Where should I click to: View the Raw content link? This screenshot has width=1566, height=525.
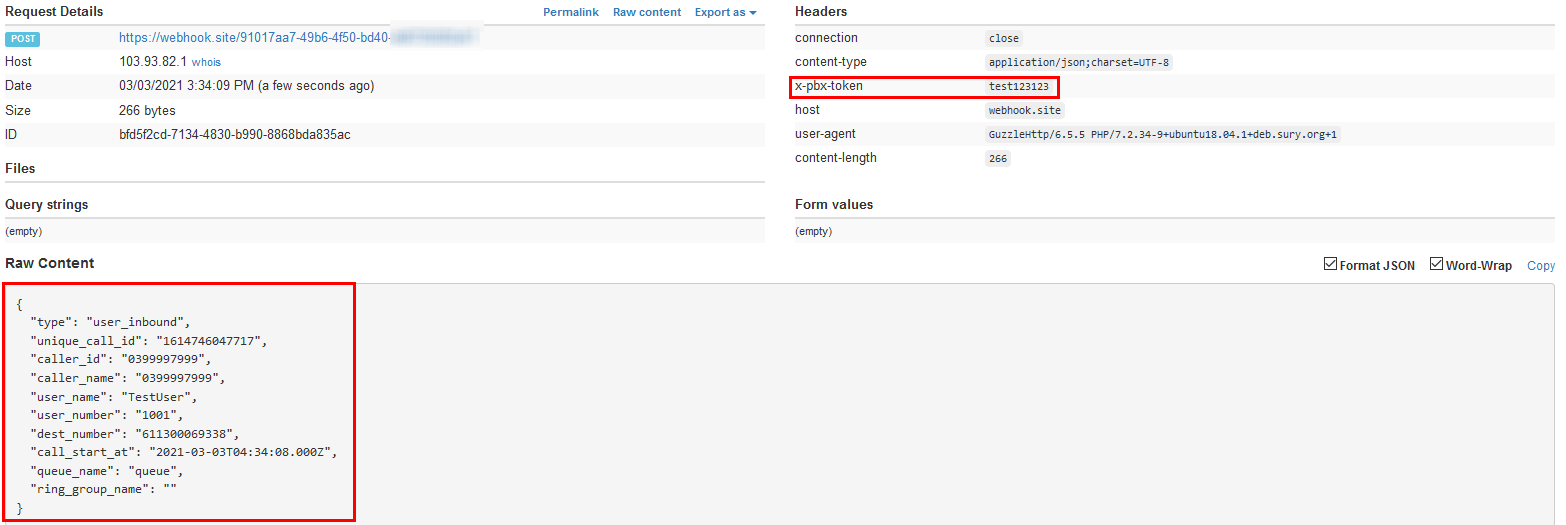tap(646, 12)
